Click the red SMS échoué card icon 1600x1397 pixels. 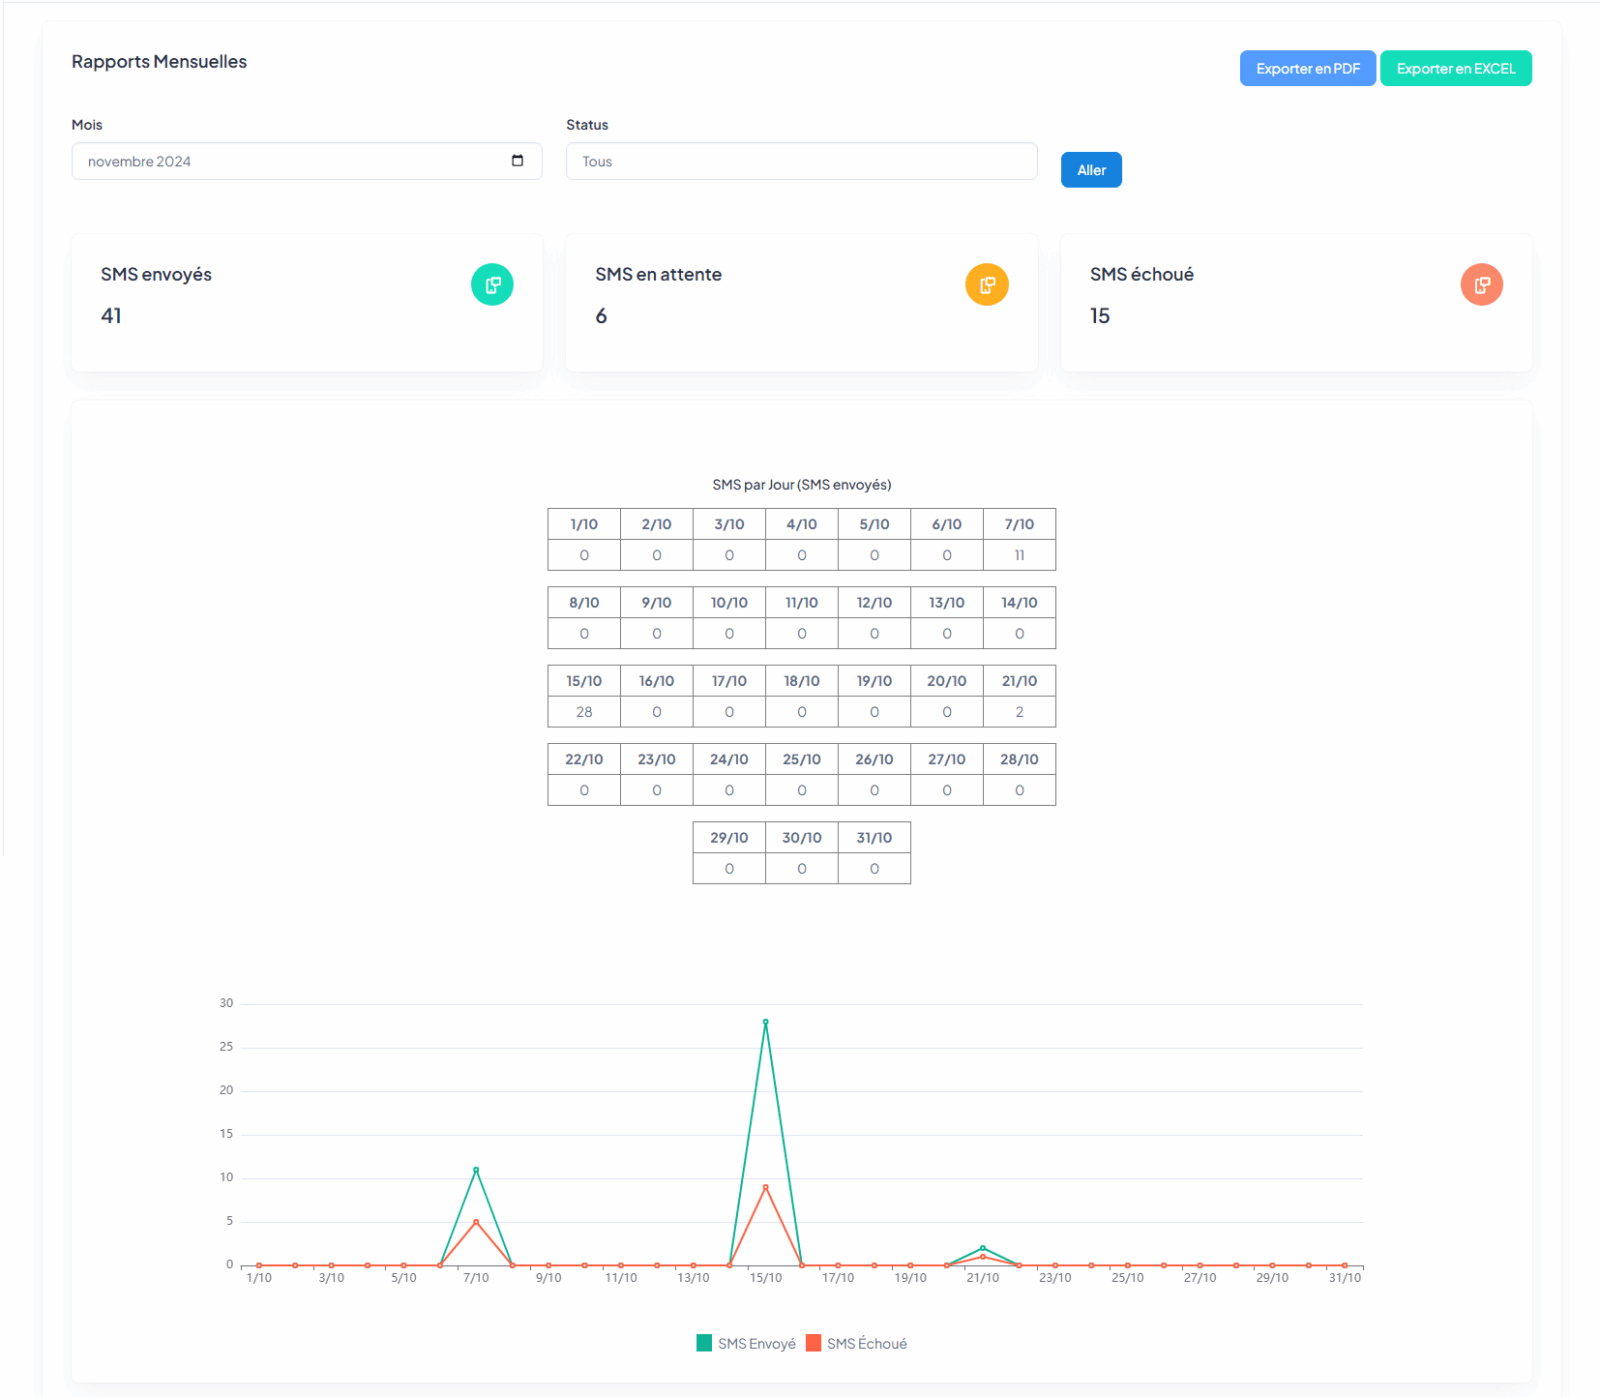[1481, 285]
